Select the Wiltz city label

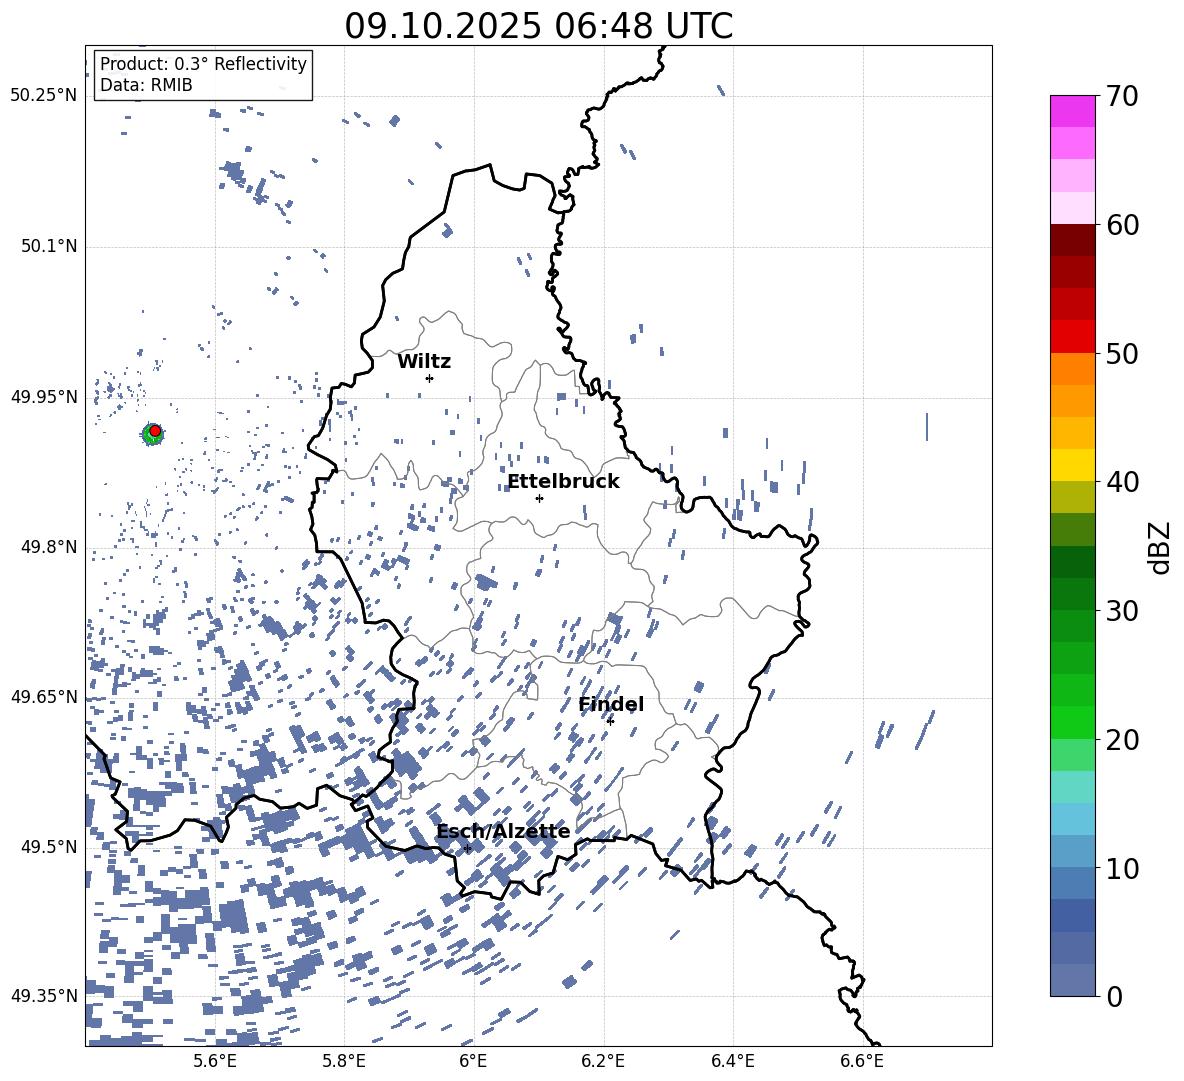[424, 362]
